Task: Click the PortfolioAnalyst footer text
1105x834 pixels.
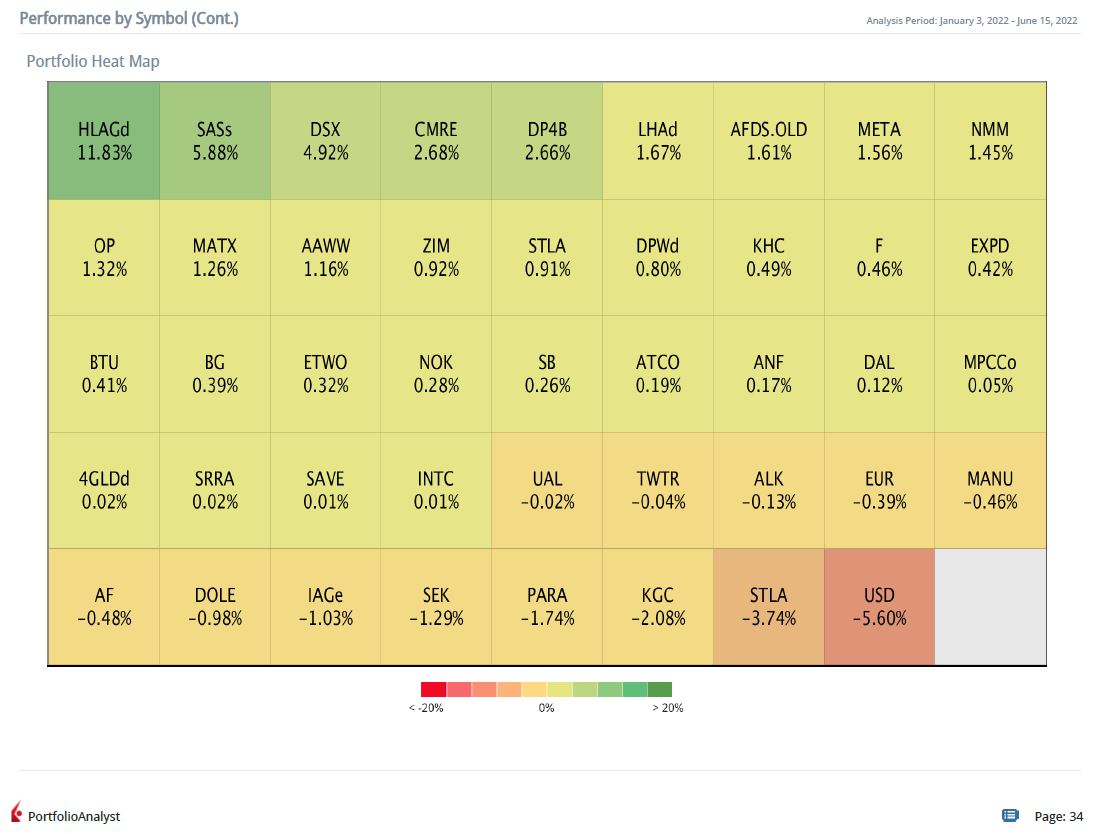Action: [74, 816]
